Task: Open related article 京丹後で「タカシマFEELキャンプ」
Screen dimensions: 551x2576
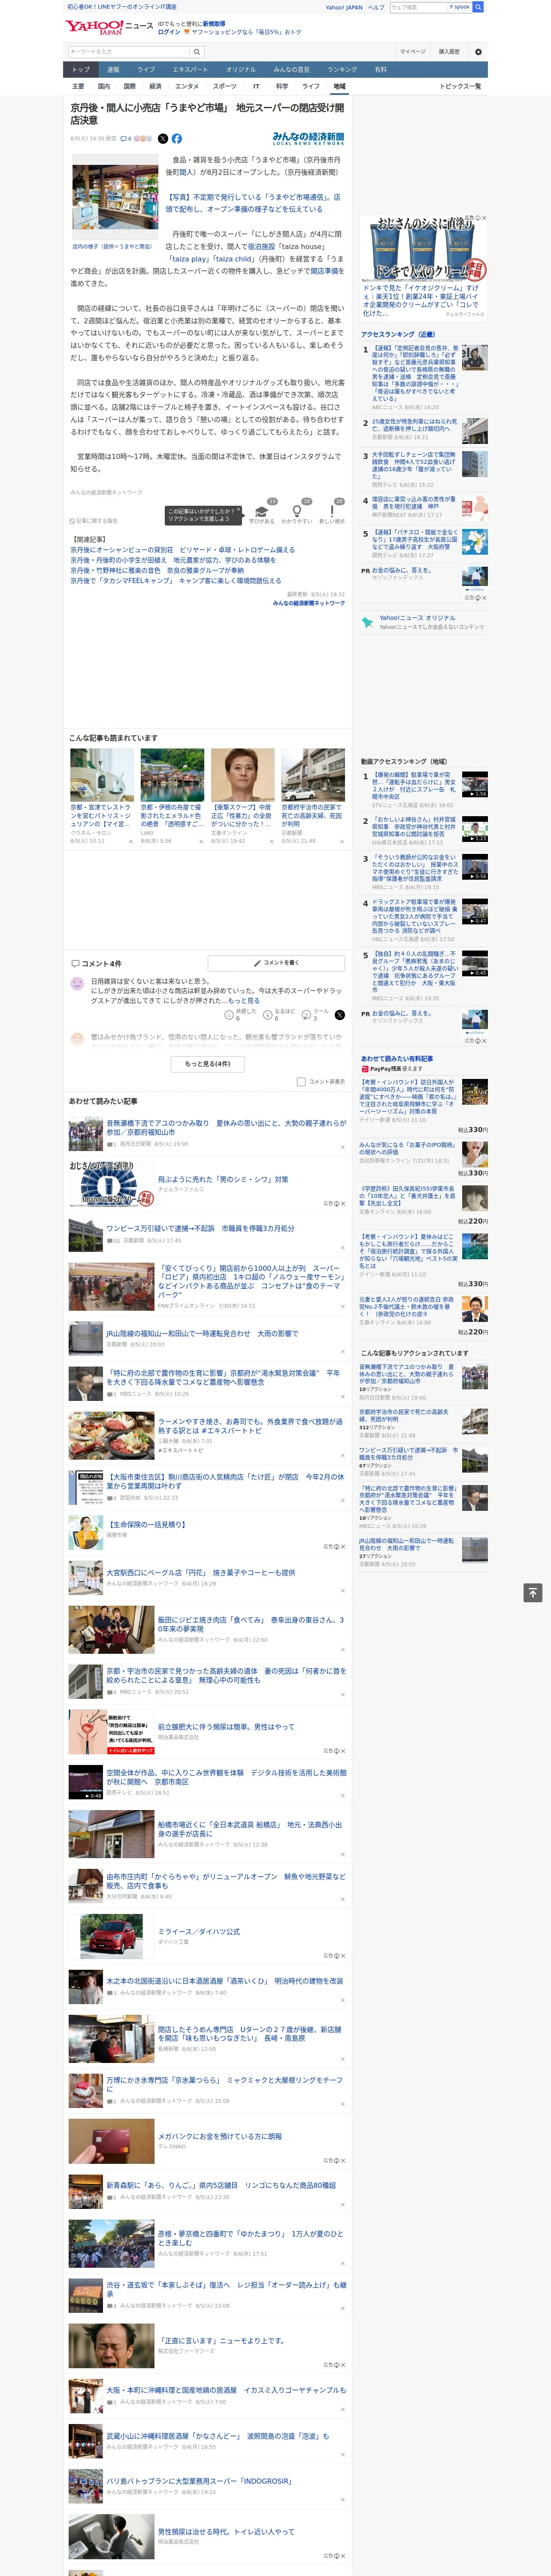Action: click(176, 581)
